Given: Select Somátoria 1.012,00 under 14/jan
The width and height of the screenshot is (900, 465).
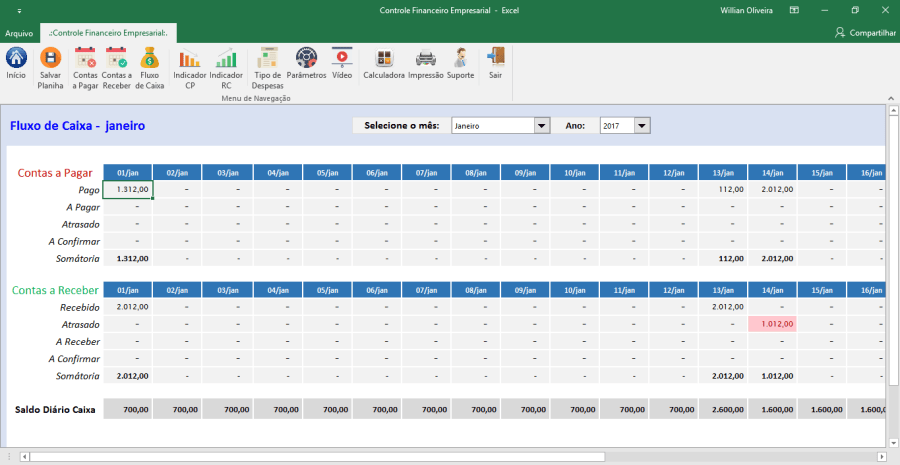Looking at the screenshot, I should (772, 376).
